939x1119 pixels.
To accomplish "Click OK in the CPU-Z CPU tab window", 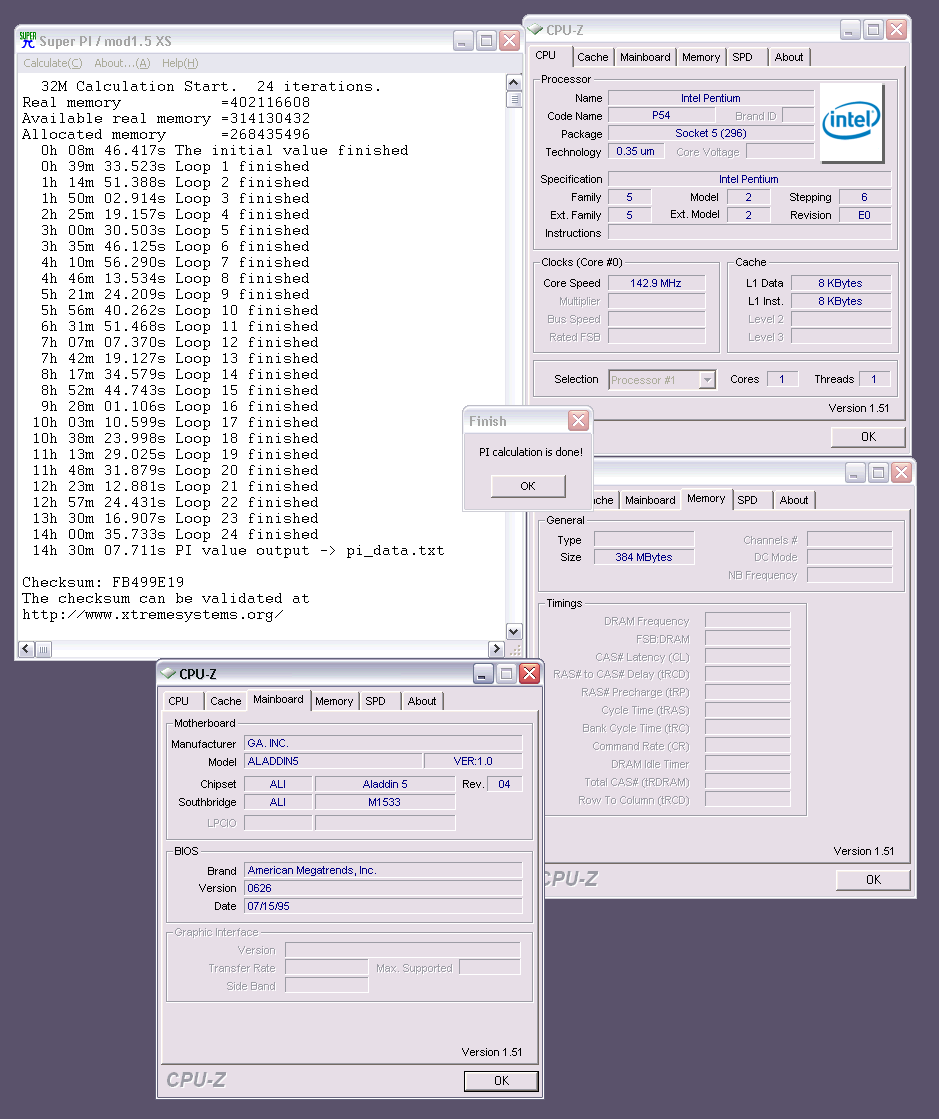I will (868, 437).
